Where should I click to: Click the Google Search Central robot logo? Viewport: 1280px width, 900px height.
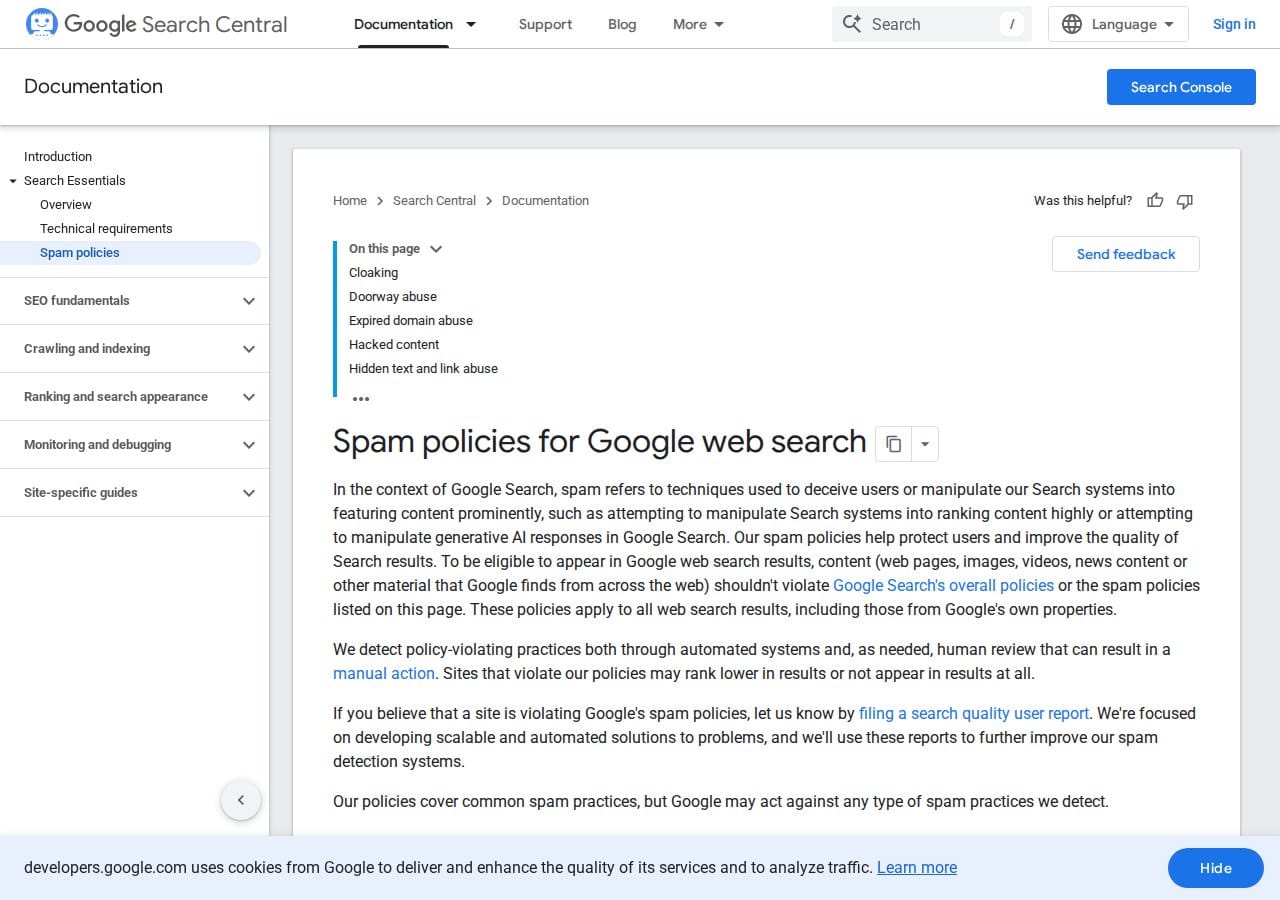point(41,24)
